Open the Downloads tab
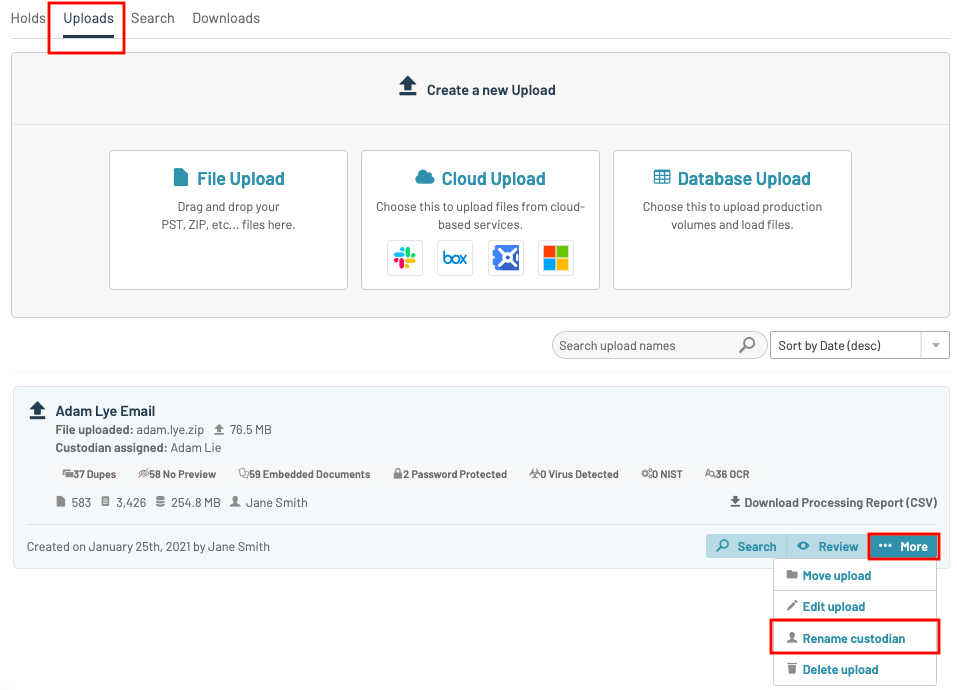This screenshot has width=957, height=690. pyautogui.click(x=226, y=18)
